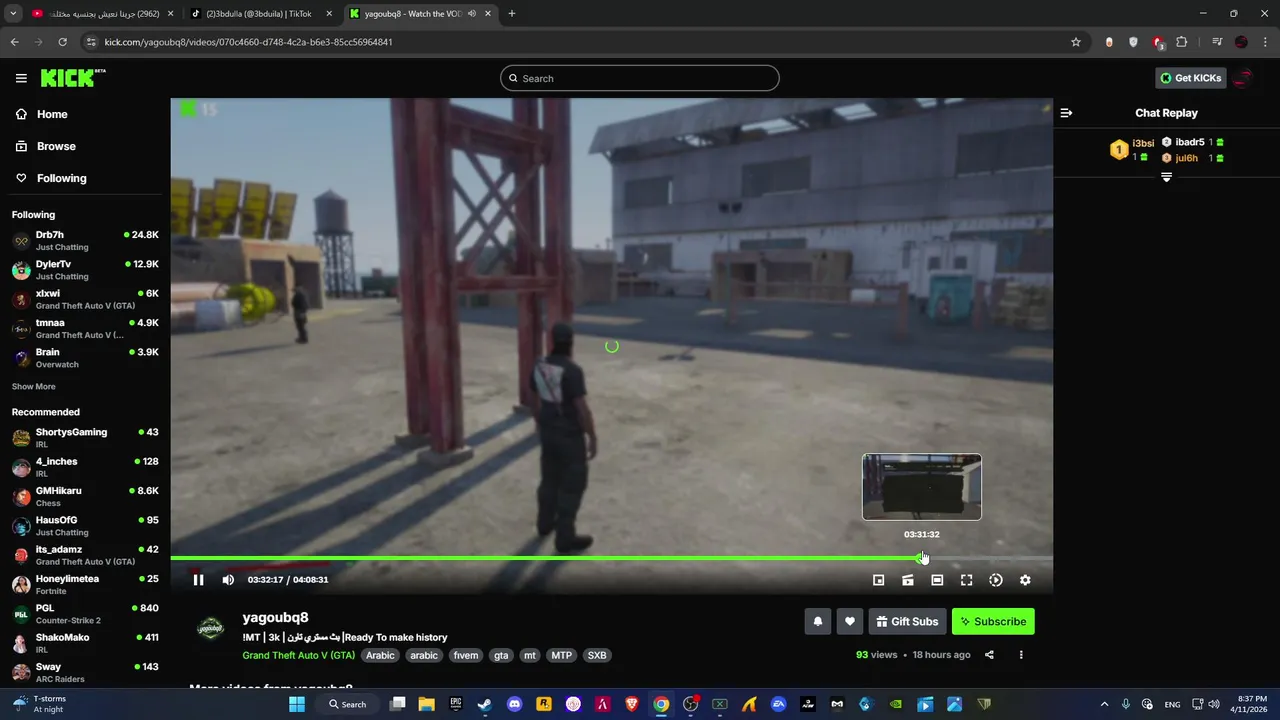1280x720 pixels.
Task: Open HausOfG recommended channel
Action: coord(85,526)
